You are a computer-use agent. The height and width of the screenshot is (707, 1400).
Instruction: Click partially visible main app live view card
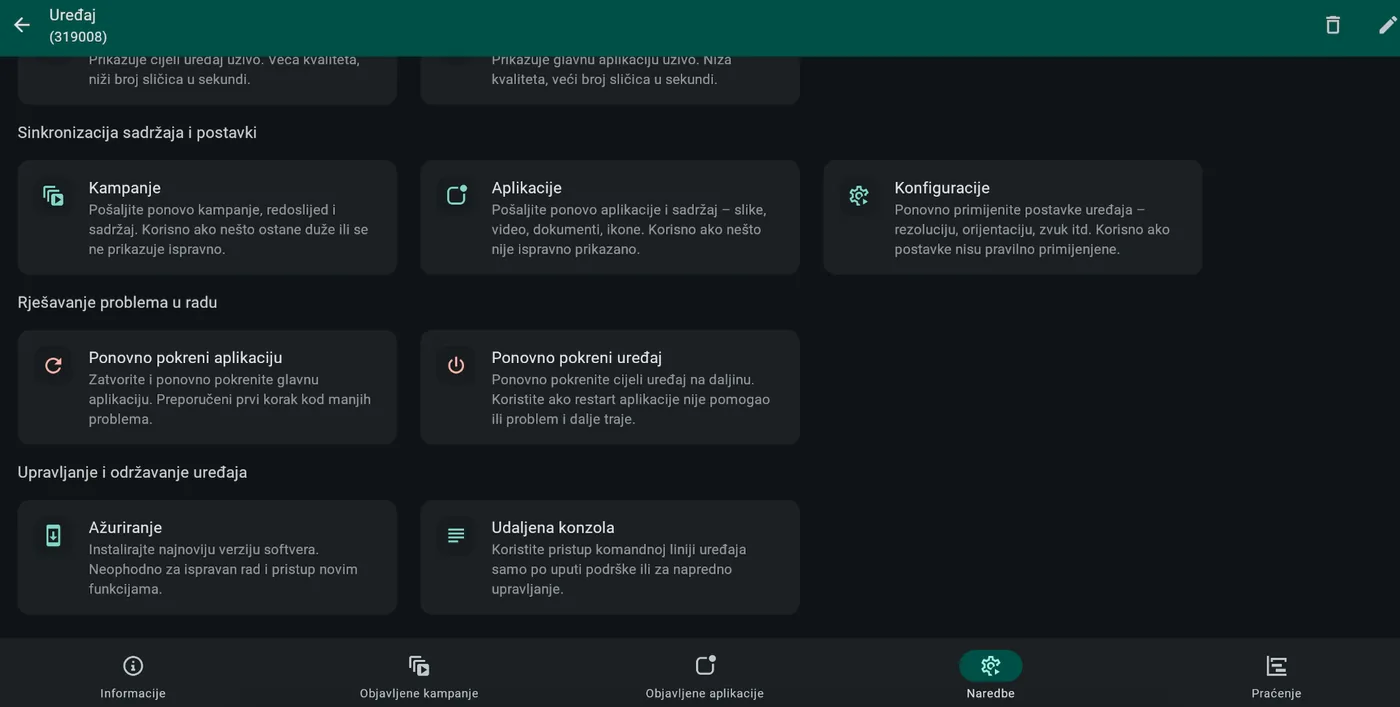tap(610, 80)
